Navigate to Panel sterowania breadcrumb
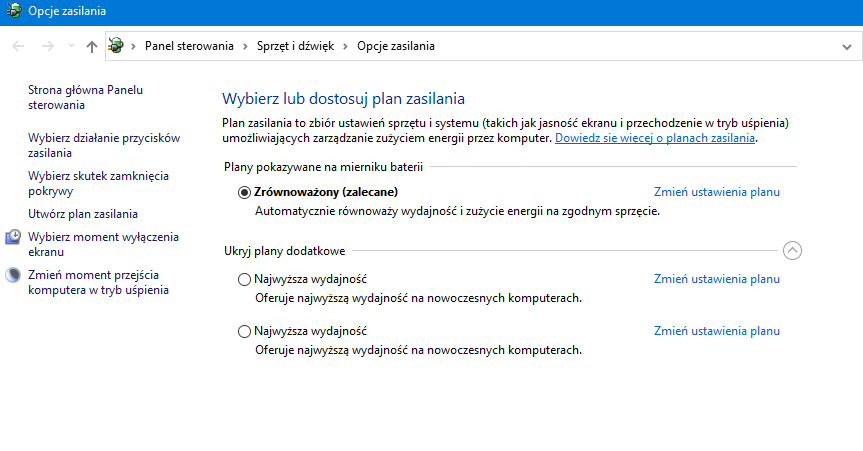This screenshot has width=863, height=451. pos(189,46)
